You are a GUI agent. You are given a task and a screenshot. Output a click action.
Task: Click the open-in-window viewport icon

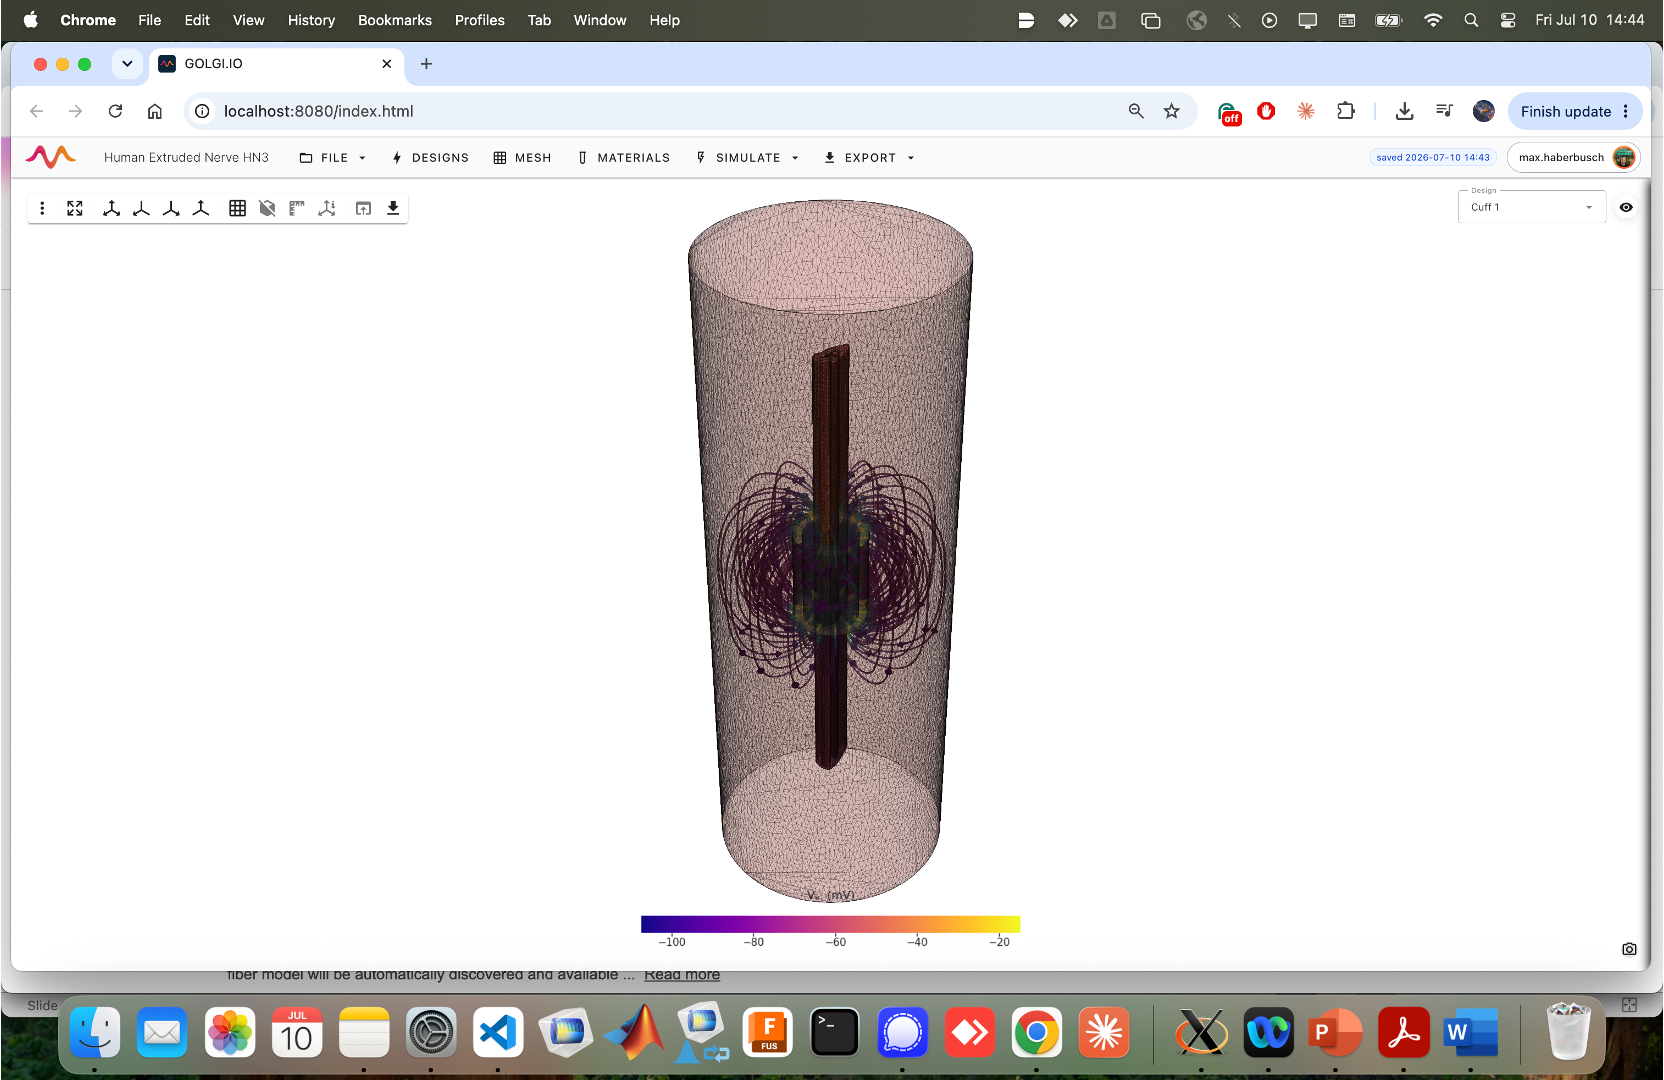(x=363, y=208)
